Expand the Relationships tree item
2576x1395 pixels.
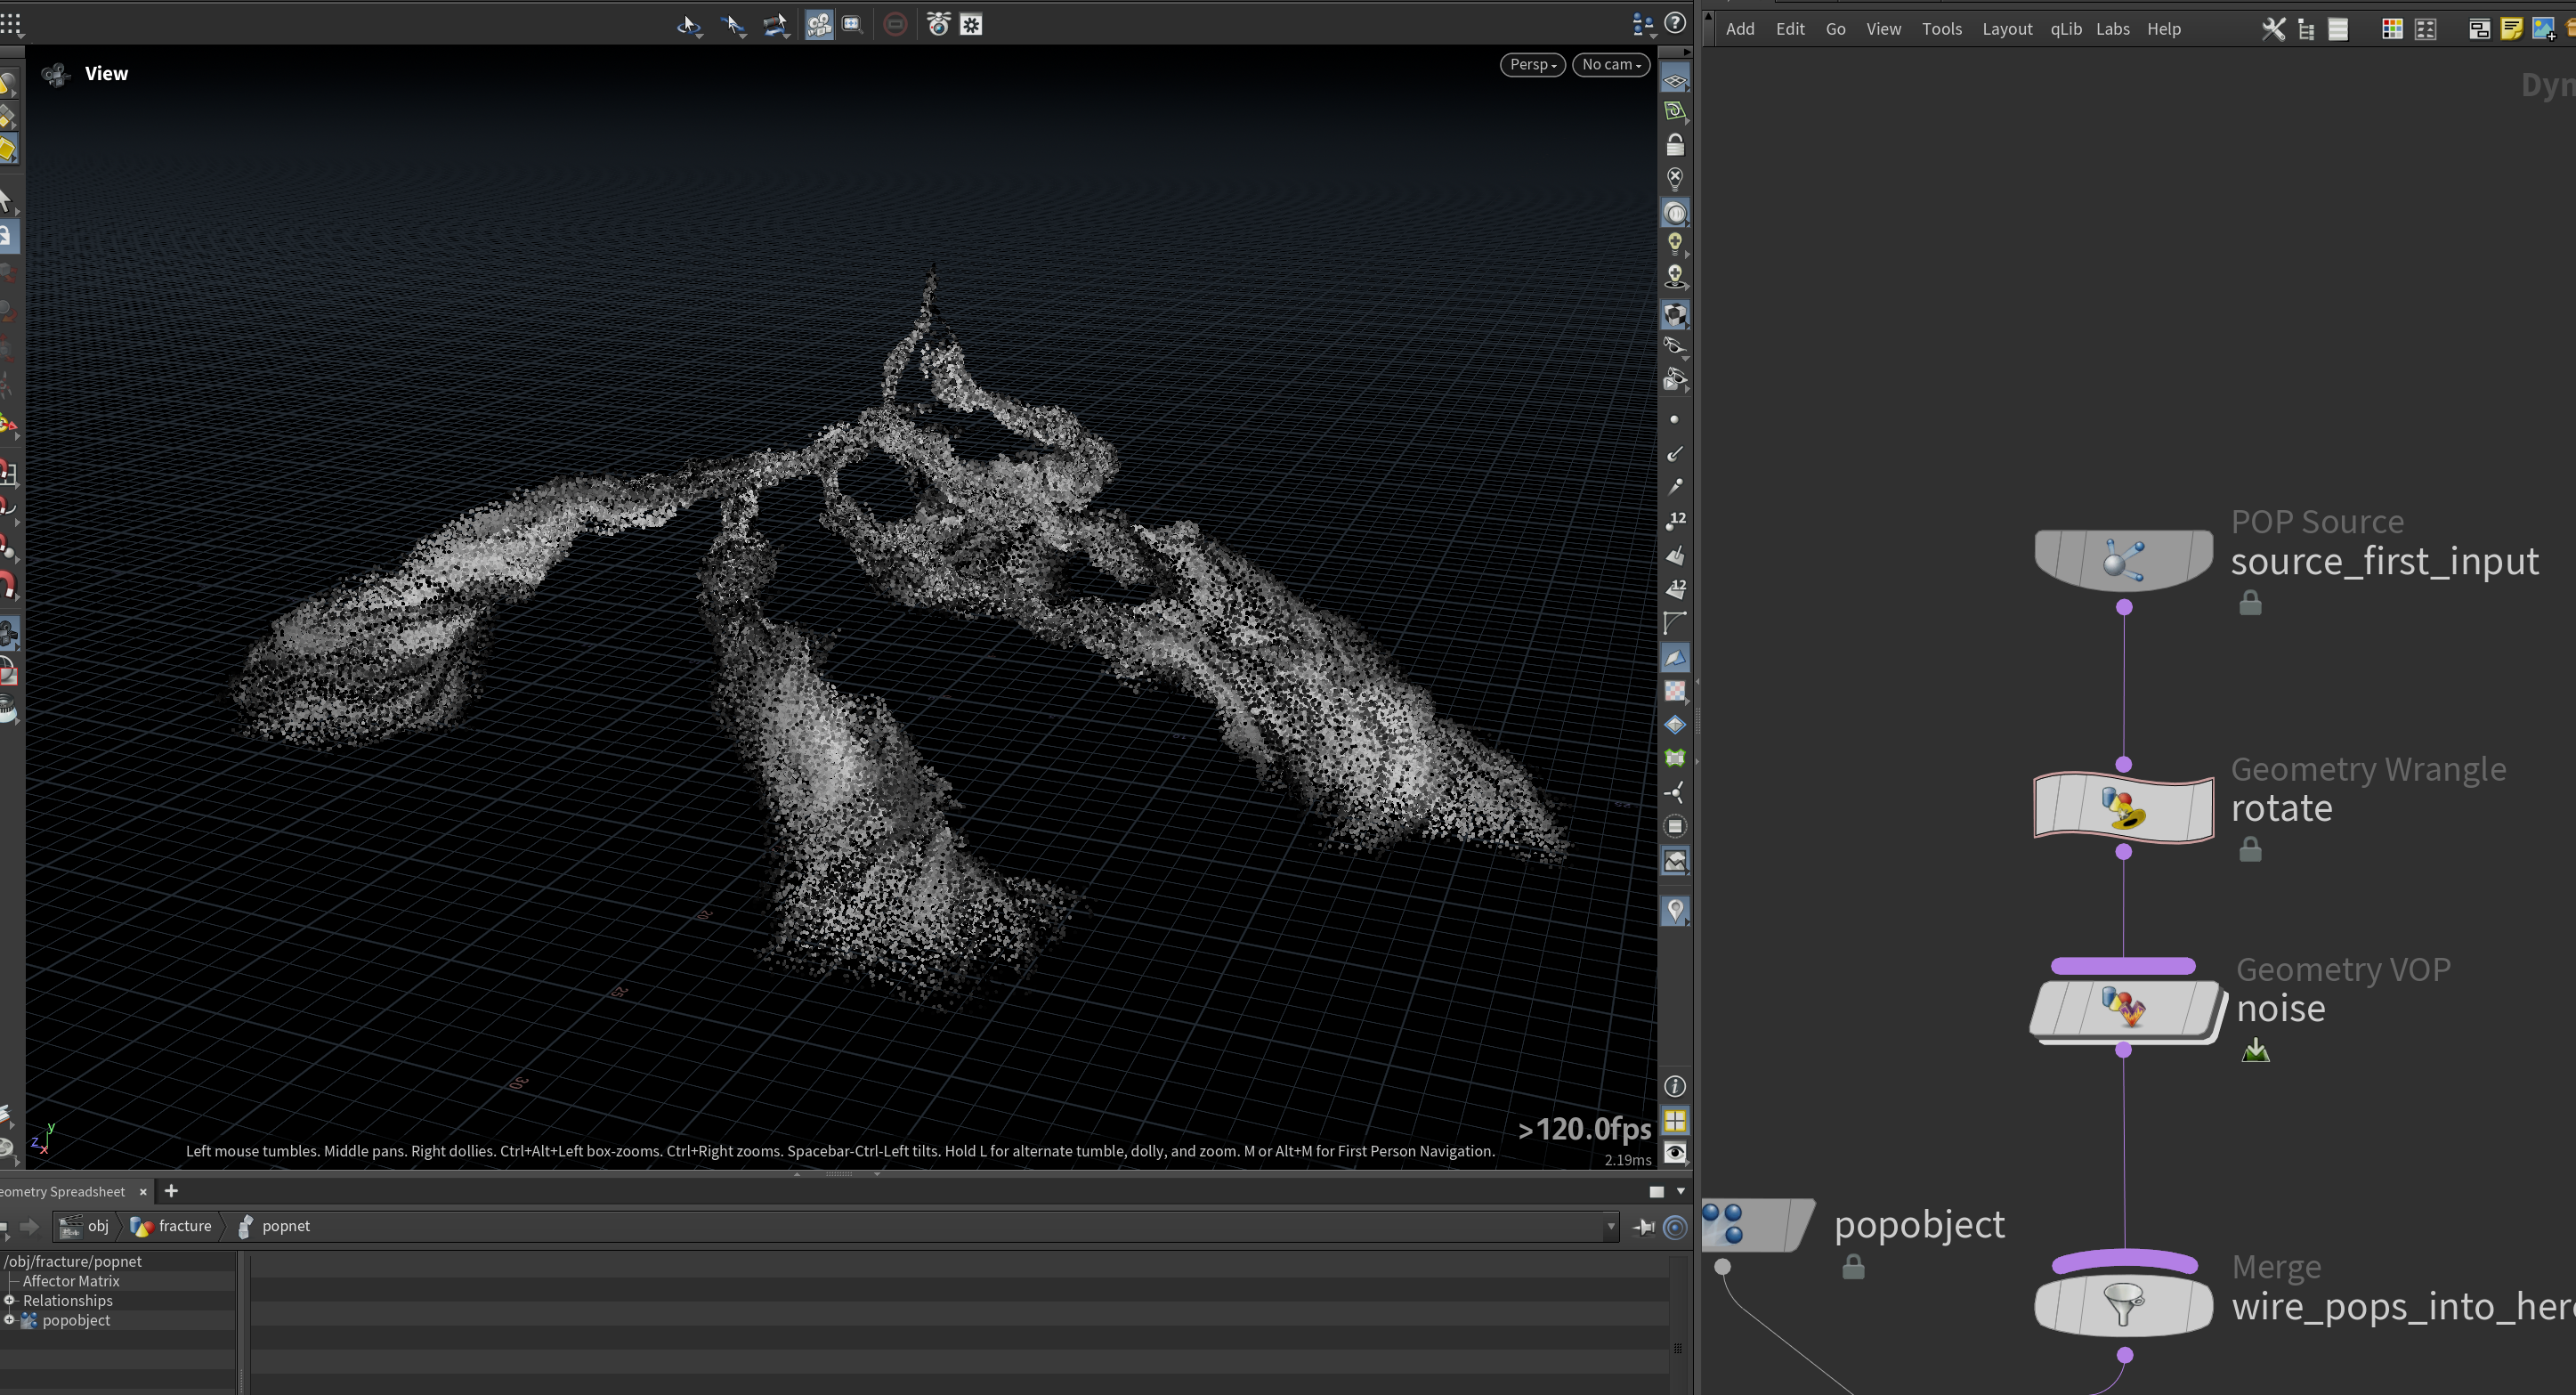10,1300
